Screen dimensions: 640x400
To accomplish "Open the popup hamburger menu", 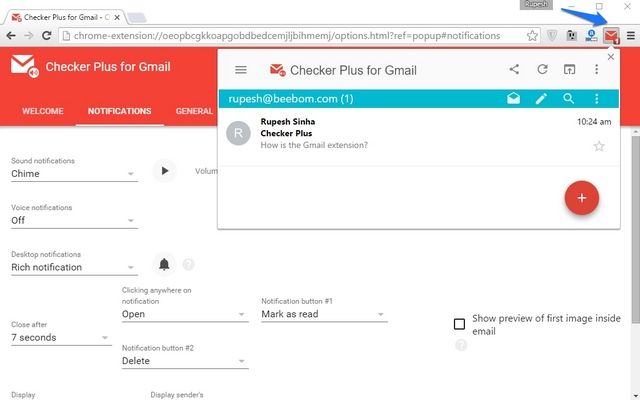I will point(241,70).
